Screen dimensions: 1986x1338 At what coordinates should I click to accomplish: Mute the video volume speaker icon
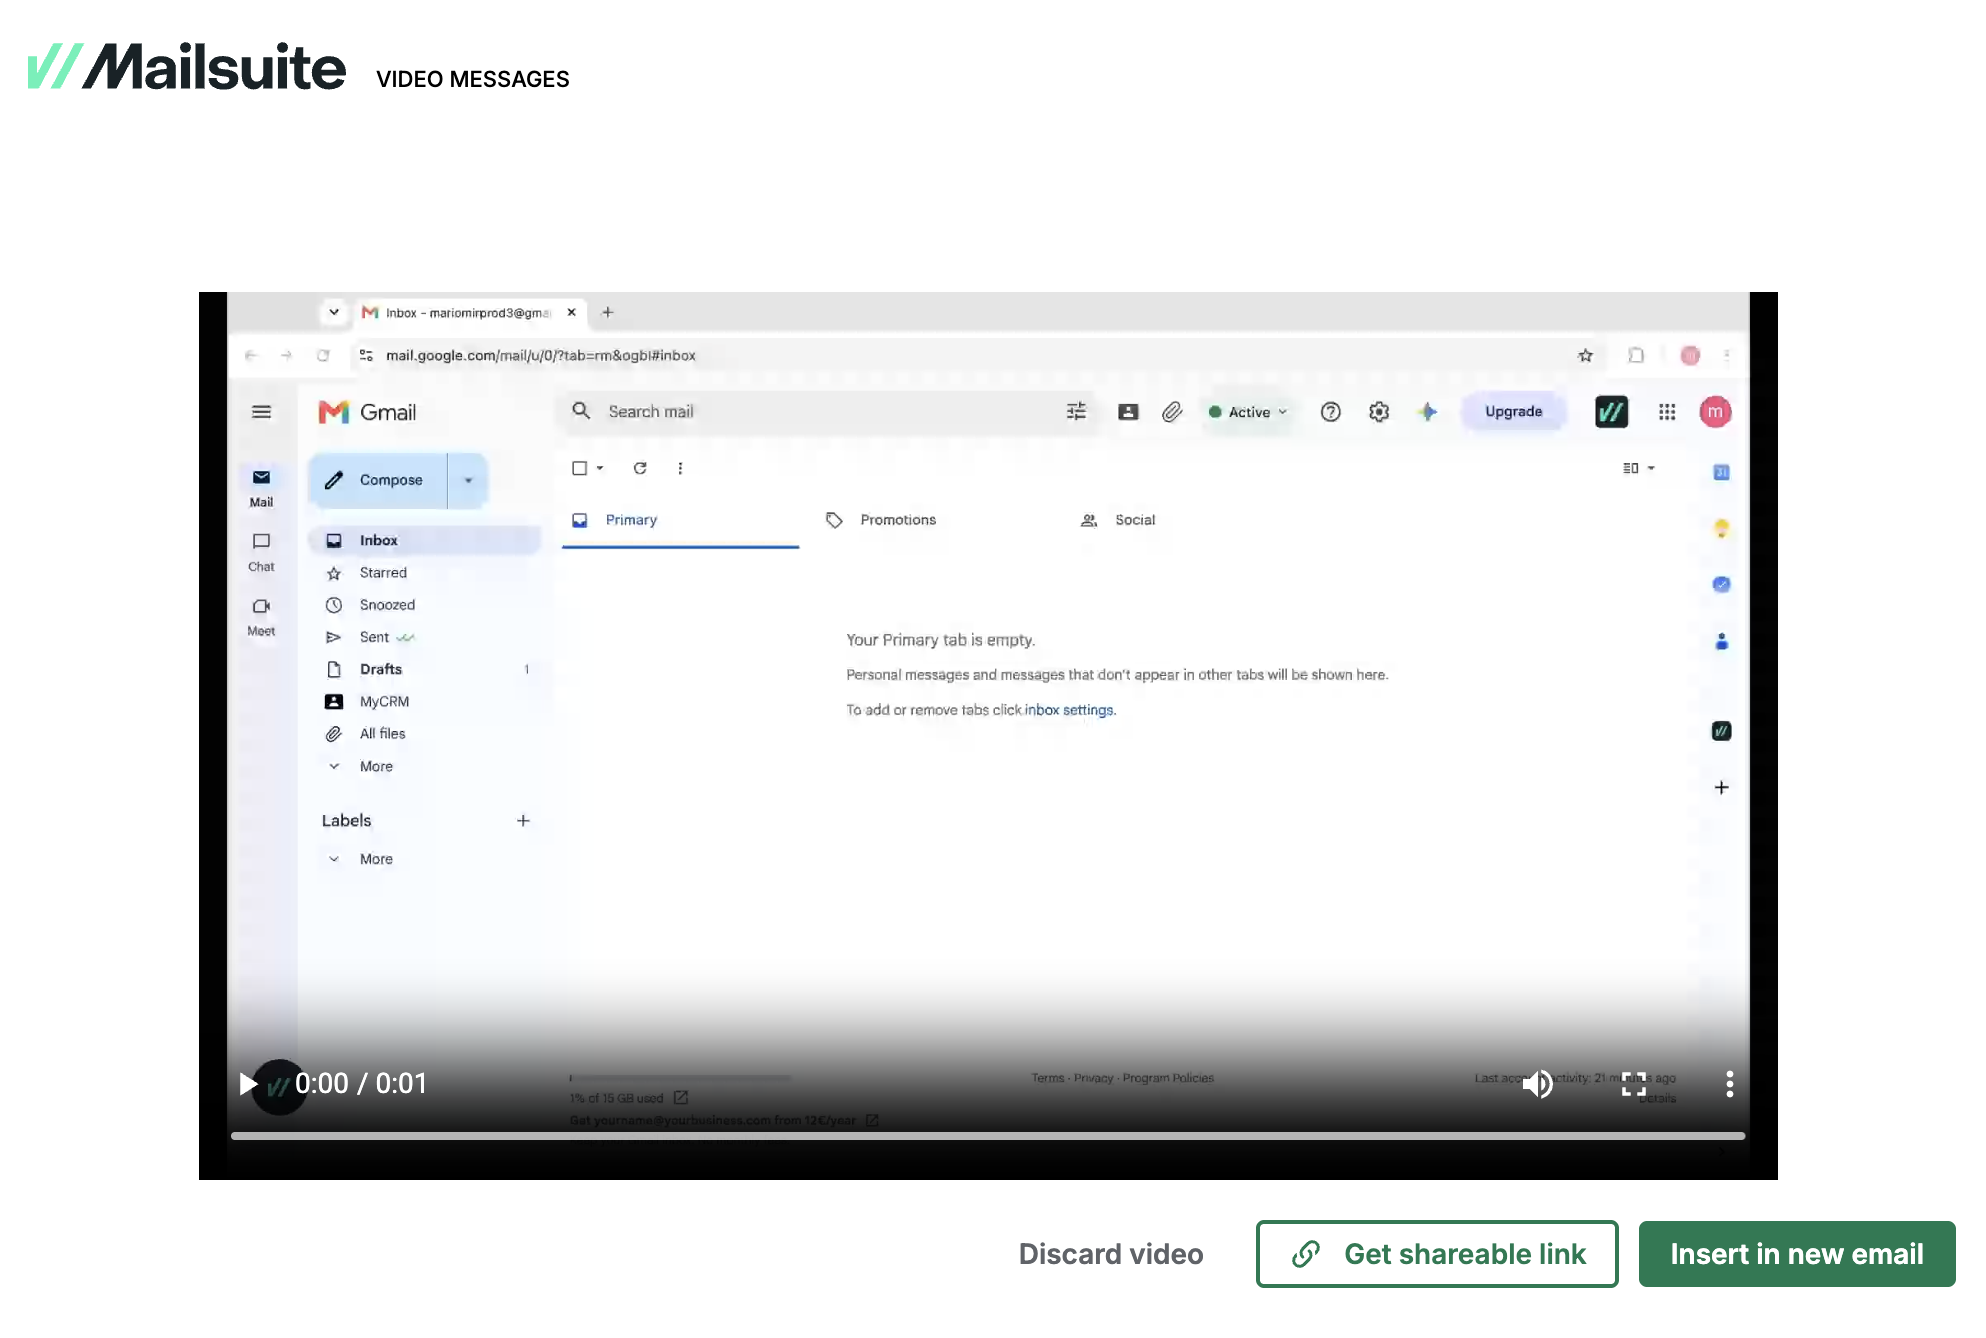tap(1538, 1084)
